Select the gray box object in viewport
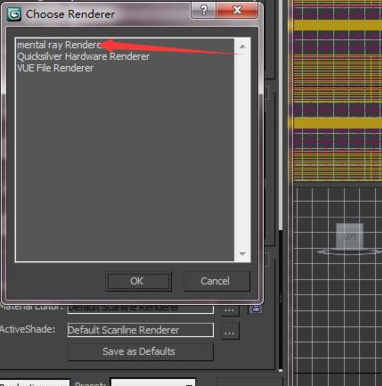Image resolution: width=382 pixels, height=386 pixels. pos(349,237)
